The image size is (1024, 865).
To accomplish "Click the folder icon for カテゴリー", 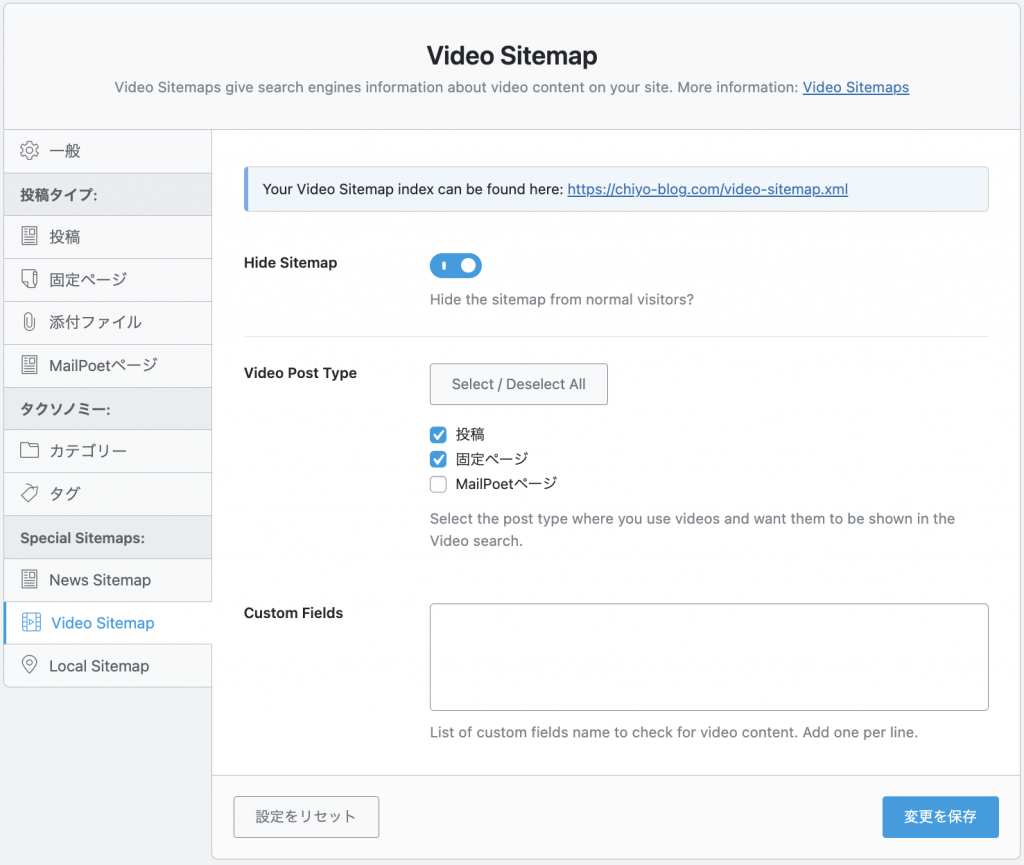I will pyautogui.click(x=29, y=450).
